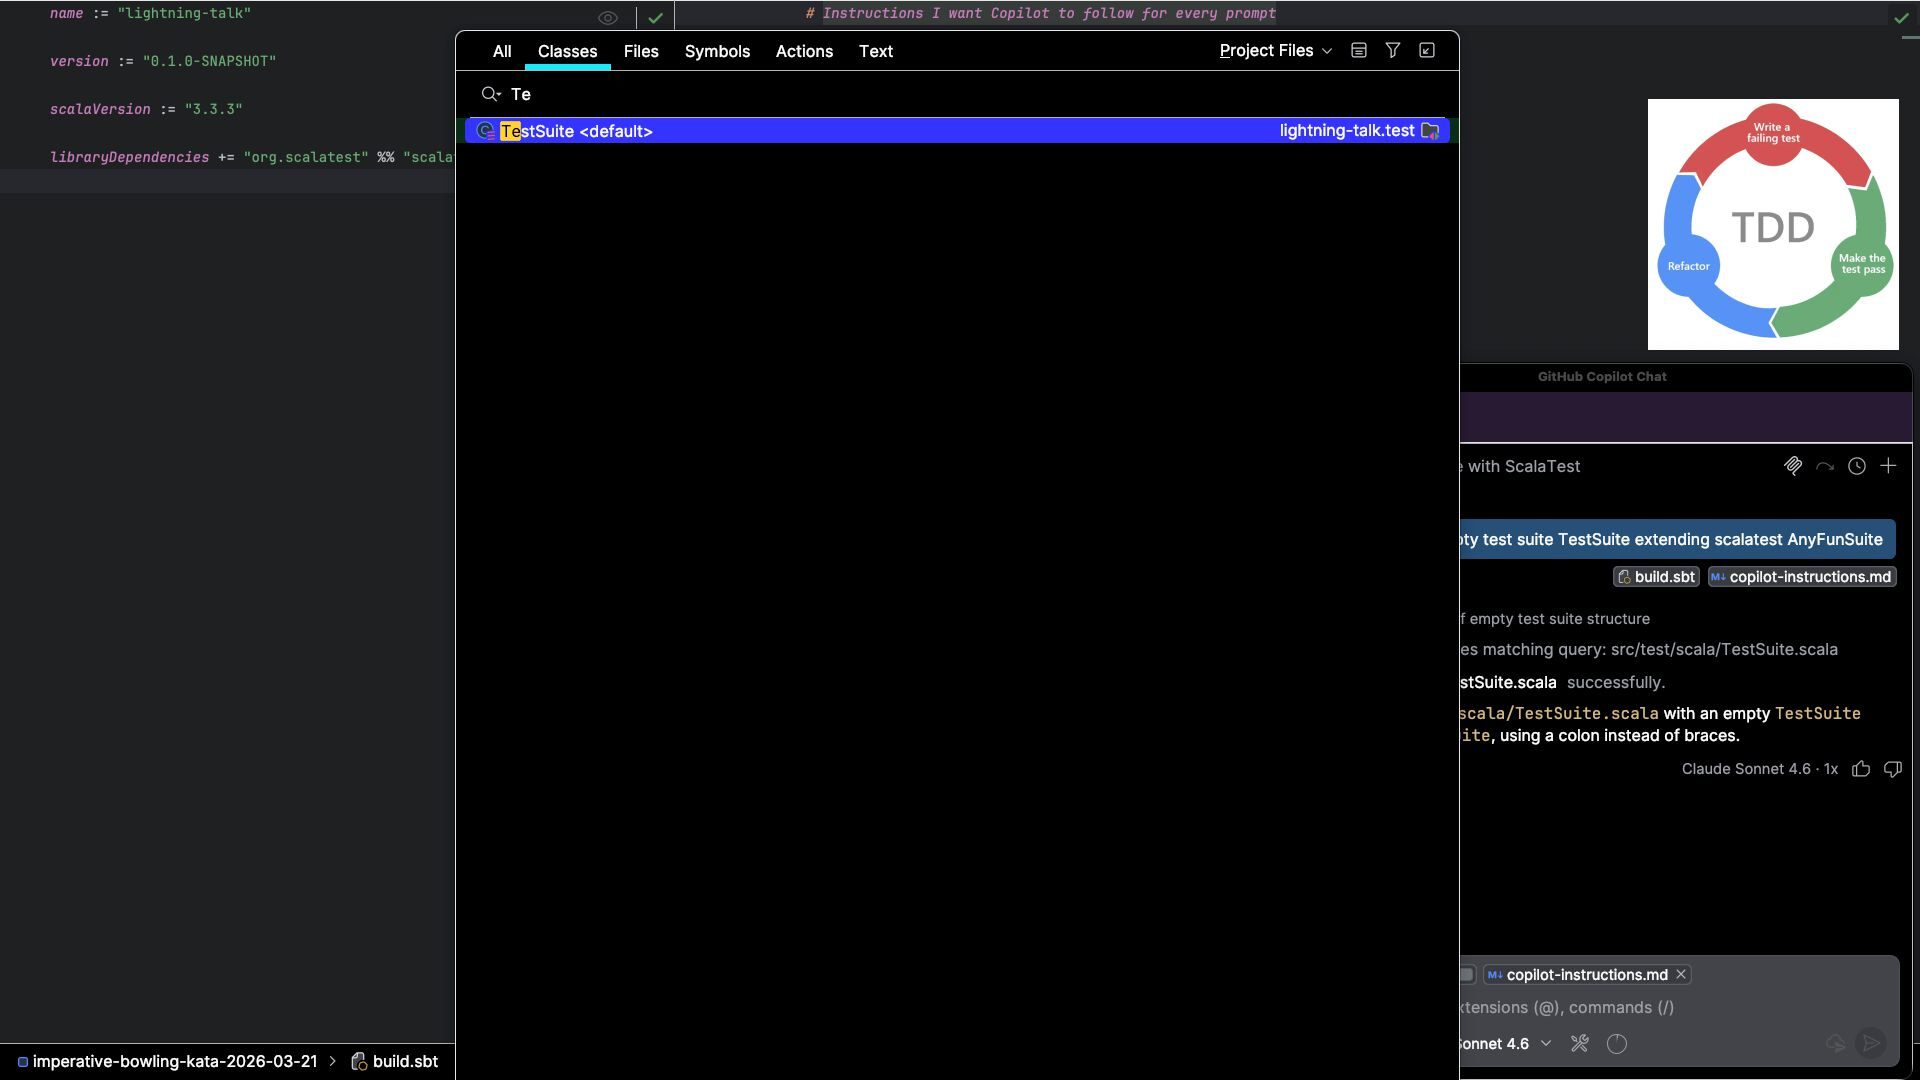
Task: Click the preview toggle icon beside Project Files
Action: 1358,50
